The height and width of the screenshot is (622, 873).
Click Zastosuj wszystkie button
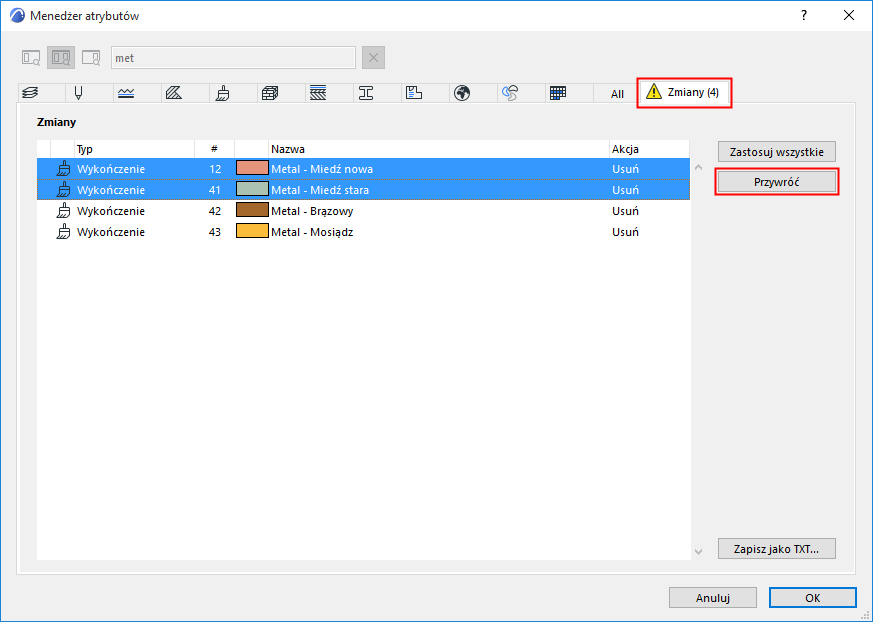(777, 151)
